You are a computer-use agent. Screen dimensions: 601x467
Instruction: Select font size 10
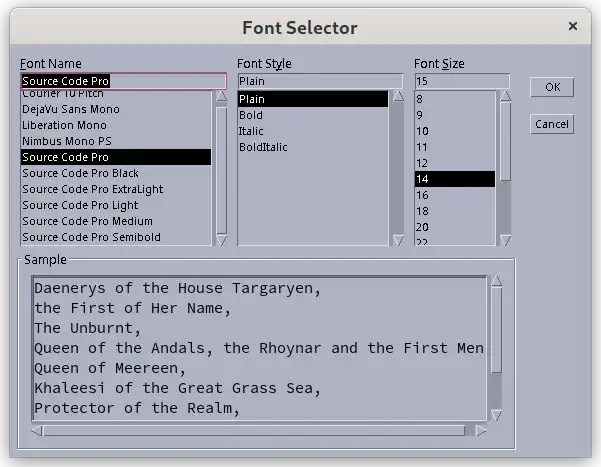(455, 132)
